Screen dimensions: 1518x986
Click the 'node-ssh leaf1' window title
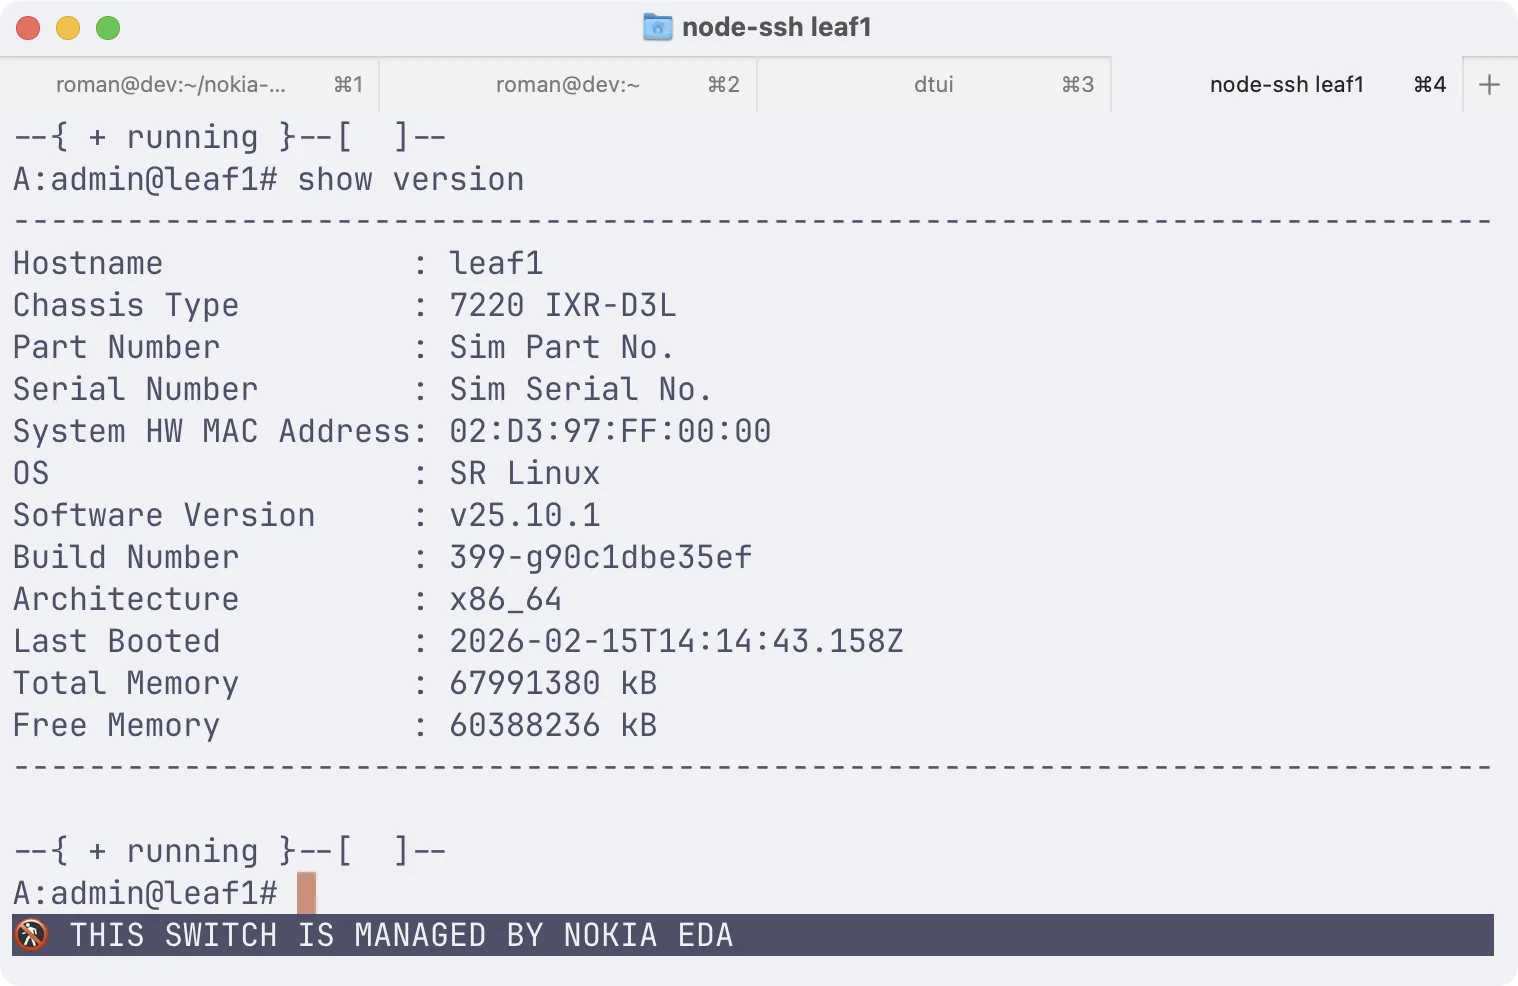click(x=777, y=27)
